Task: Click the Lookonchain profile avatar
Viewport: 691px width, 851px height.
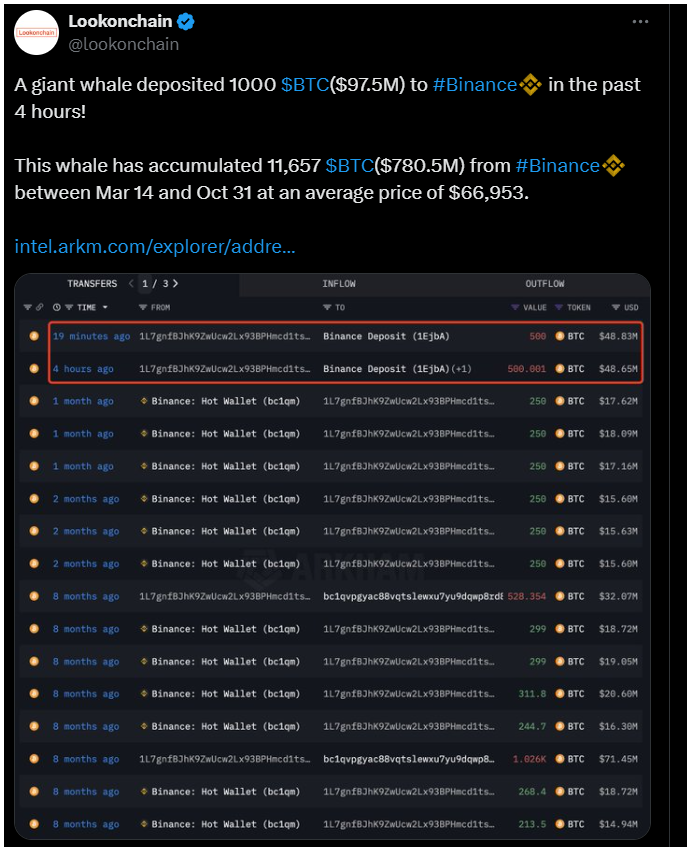Action: click(36, 33)
